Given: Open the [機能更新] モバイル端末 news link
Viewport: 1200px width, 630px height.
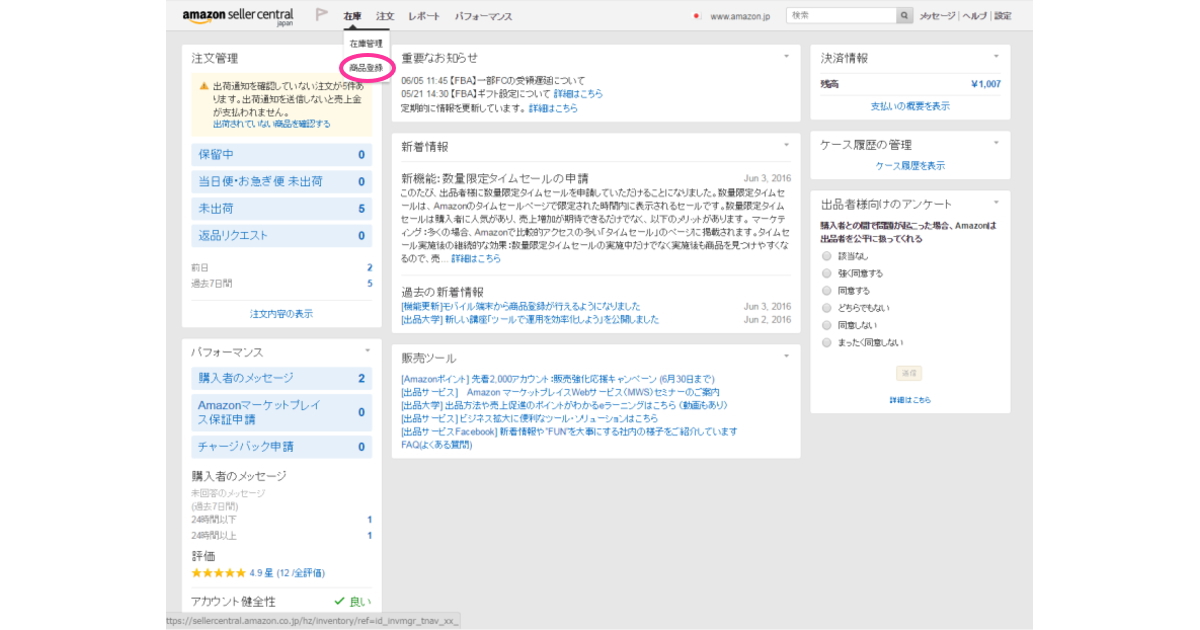Looking at the screenshot, I should [x=520, y=306].
